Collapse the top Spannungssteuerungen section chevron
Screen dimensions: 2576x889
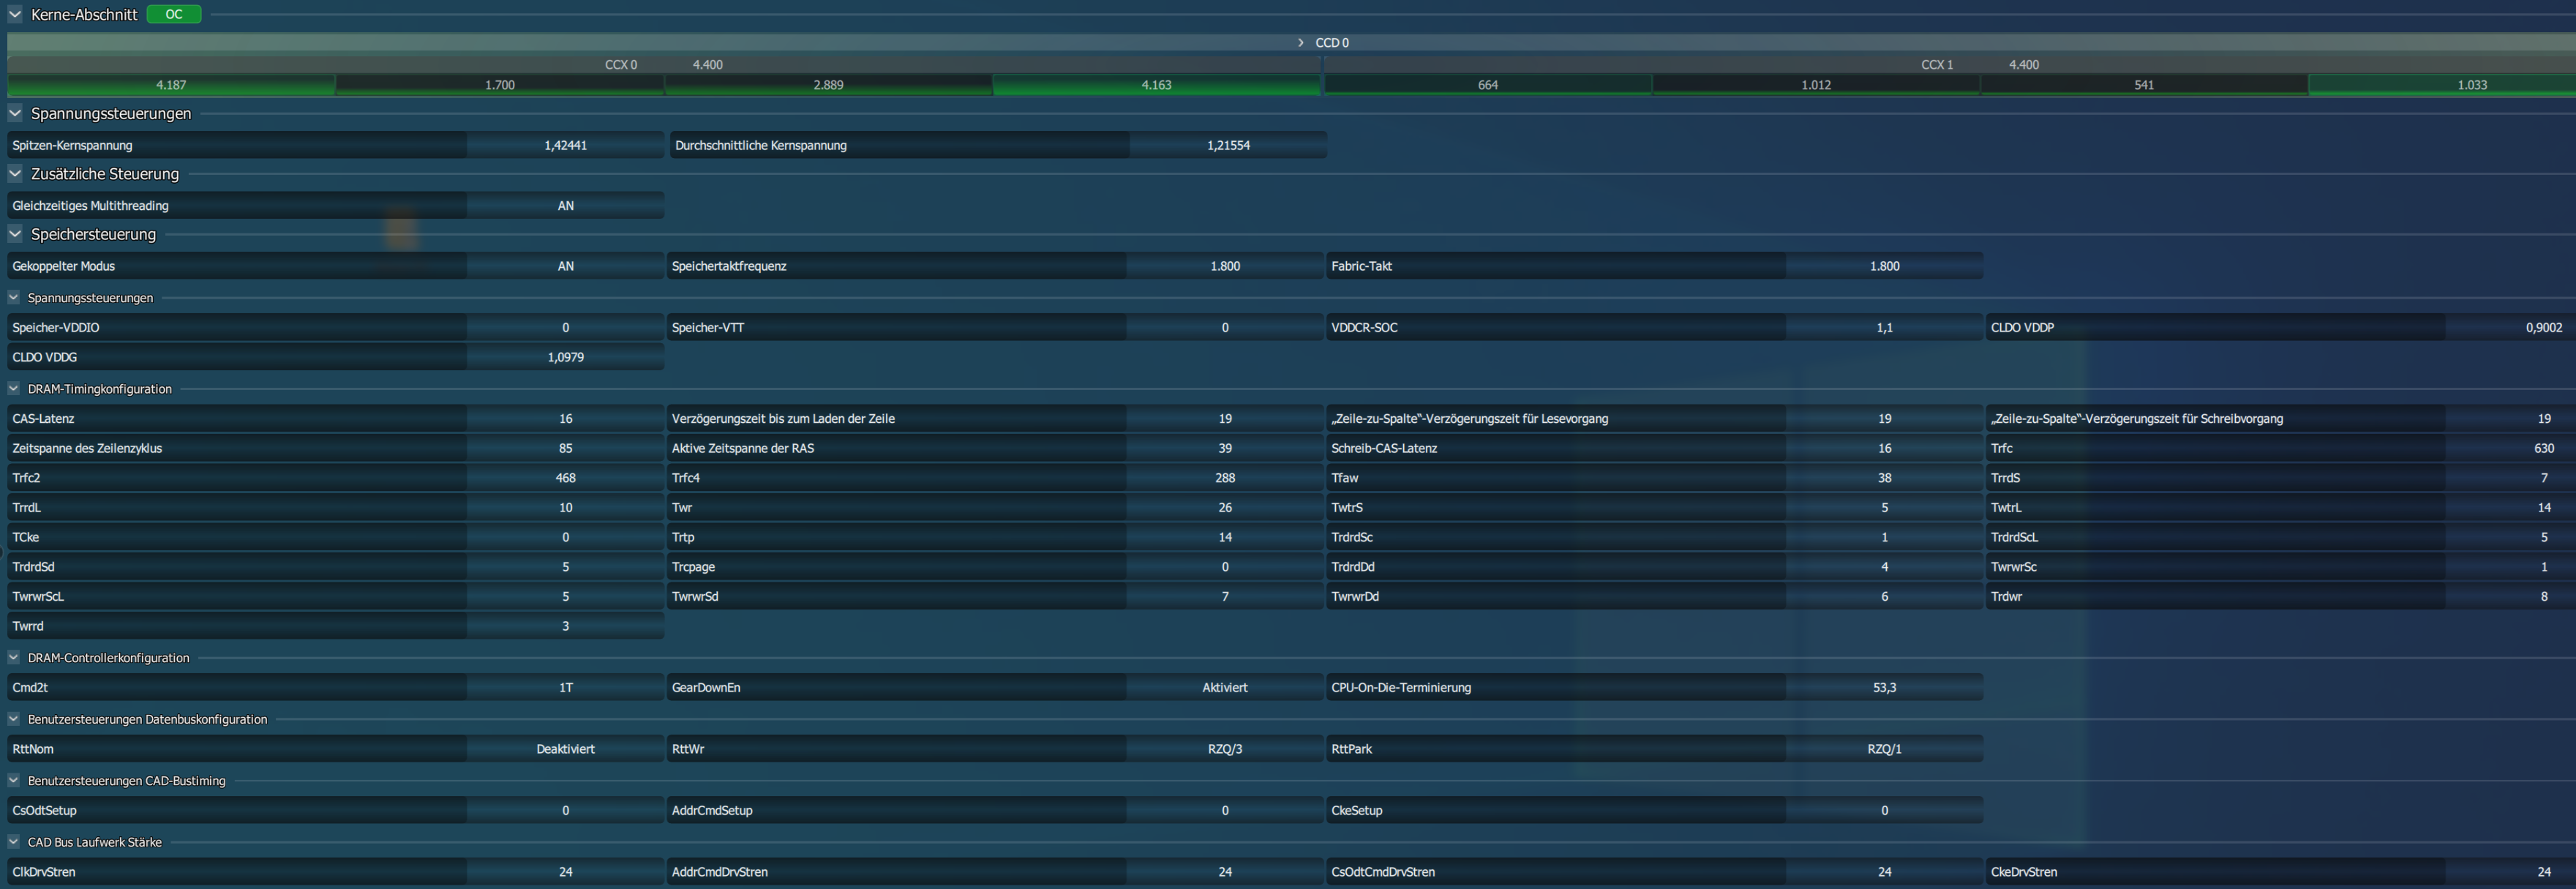click(x=15, y=113)
